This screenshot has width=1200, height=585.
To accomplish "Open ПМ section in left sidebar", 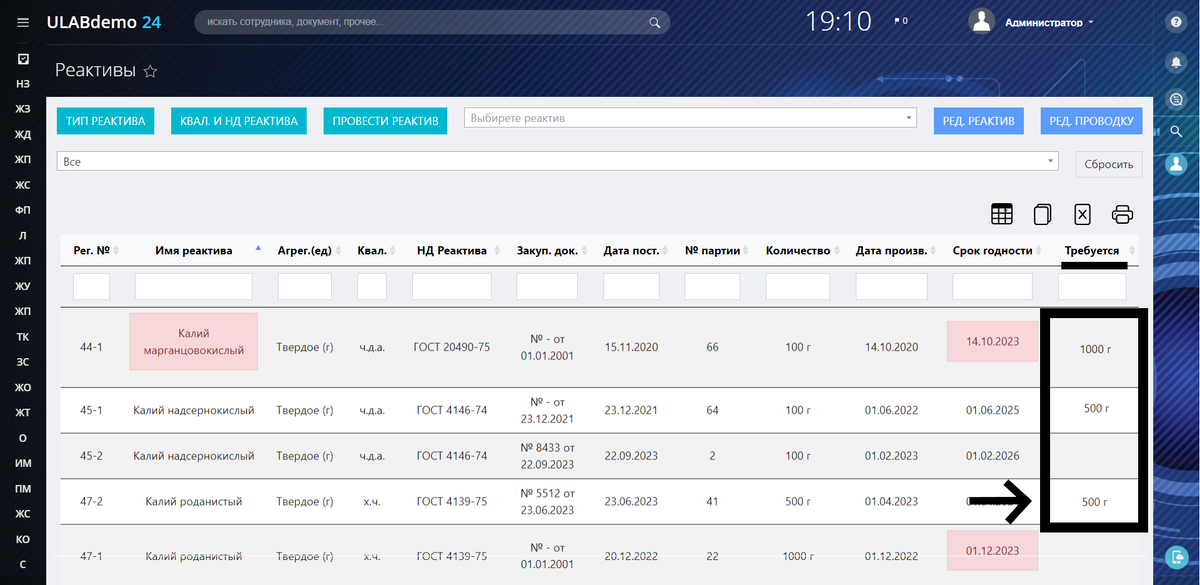I will pos(23,489).
